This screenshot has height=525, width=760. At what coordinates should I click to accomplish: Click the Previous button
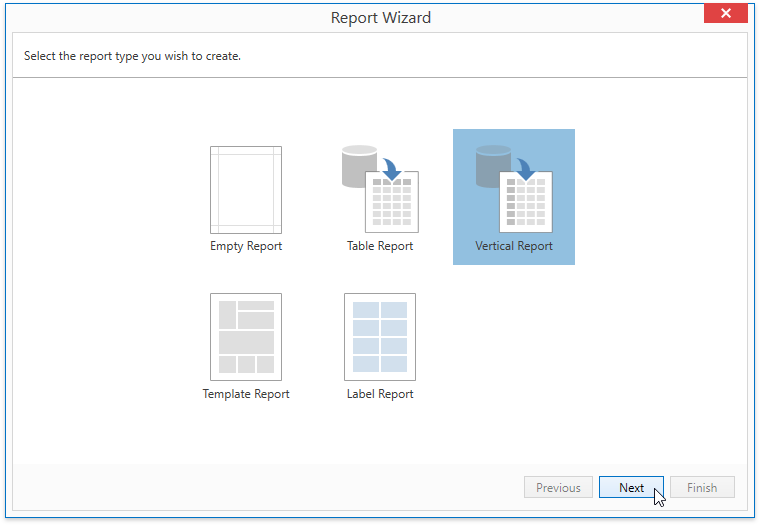click(x=558, y=487)
